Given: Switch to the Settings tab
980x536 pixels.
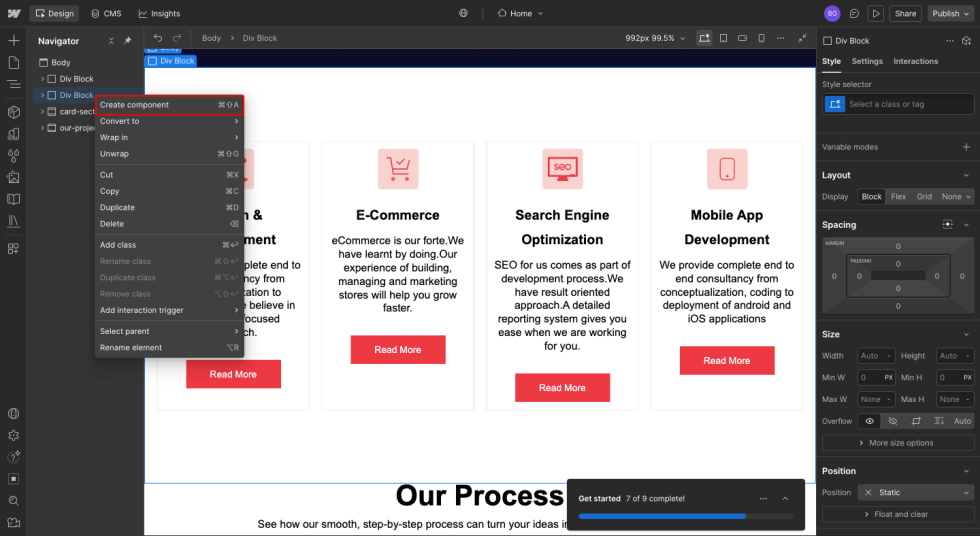Looking at the screenshot, I should coord(867,61).
